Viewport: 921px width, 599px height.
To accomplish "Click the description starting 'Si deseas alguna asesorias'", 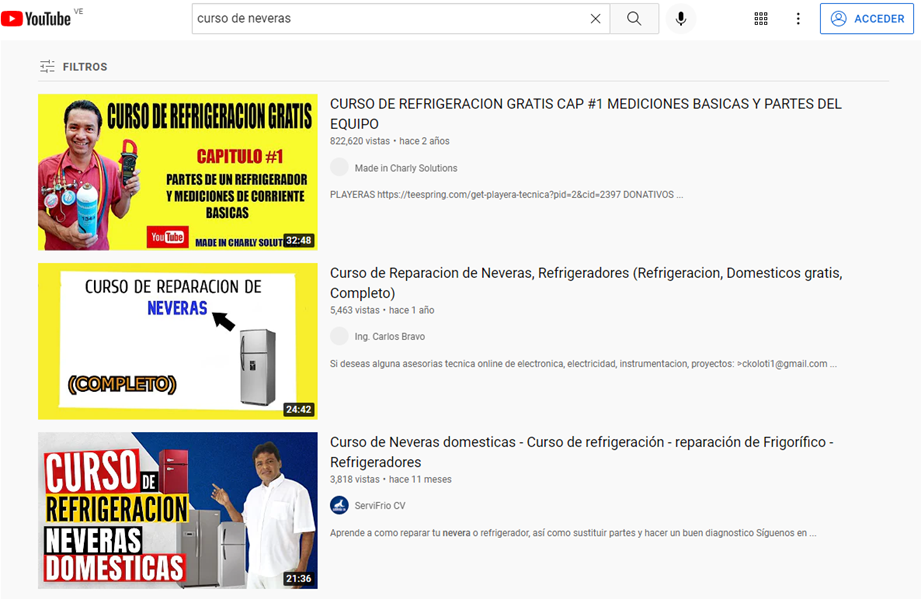I will [583, 364].
